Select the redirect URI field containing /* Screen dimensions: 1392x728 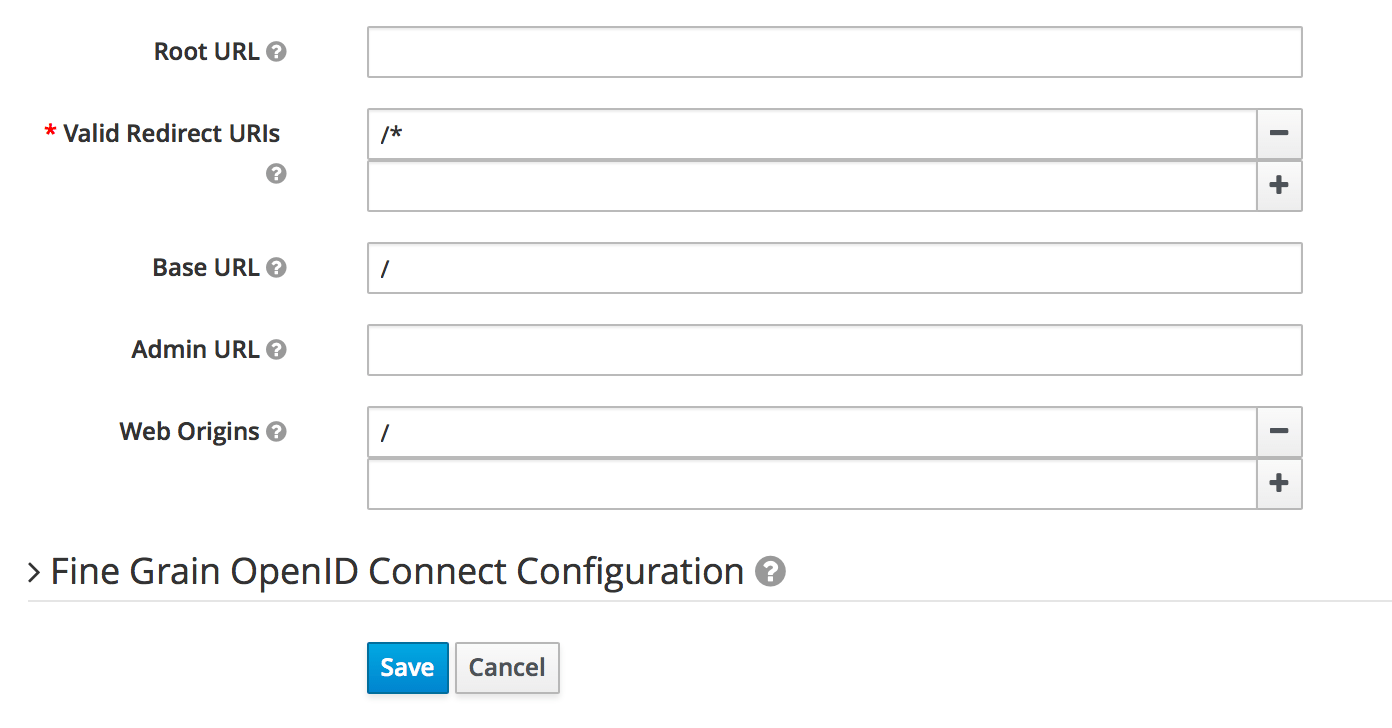click(812, 134)
